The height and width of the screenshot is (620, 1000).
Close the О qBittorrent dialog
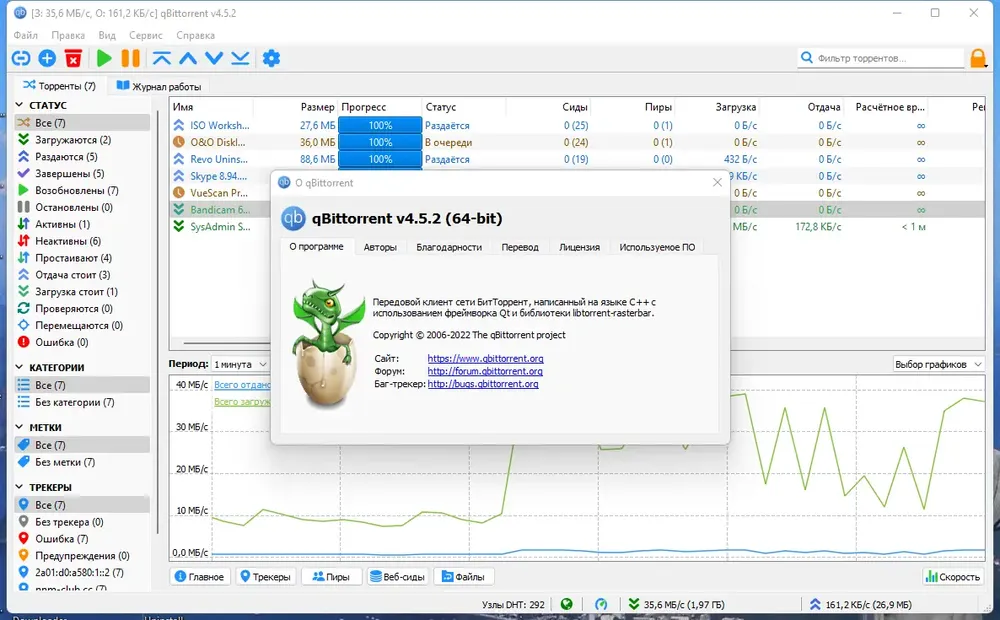point(717,182)
